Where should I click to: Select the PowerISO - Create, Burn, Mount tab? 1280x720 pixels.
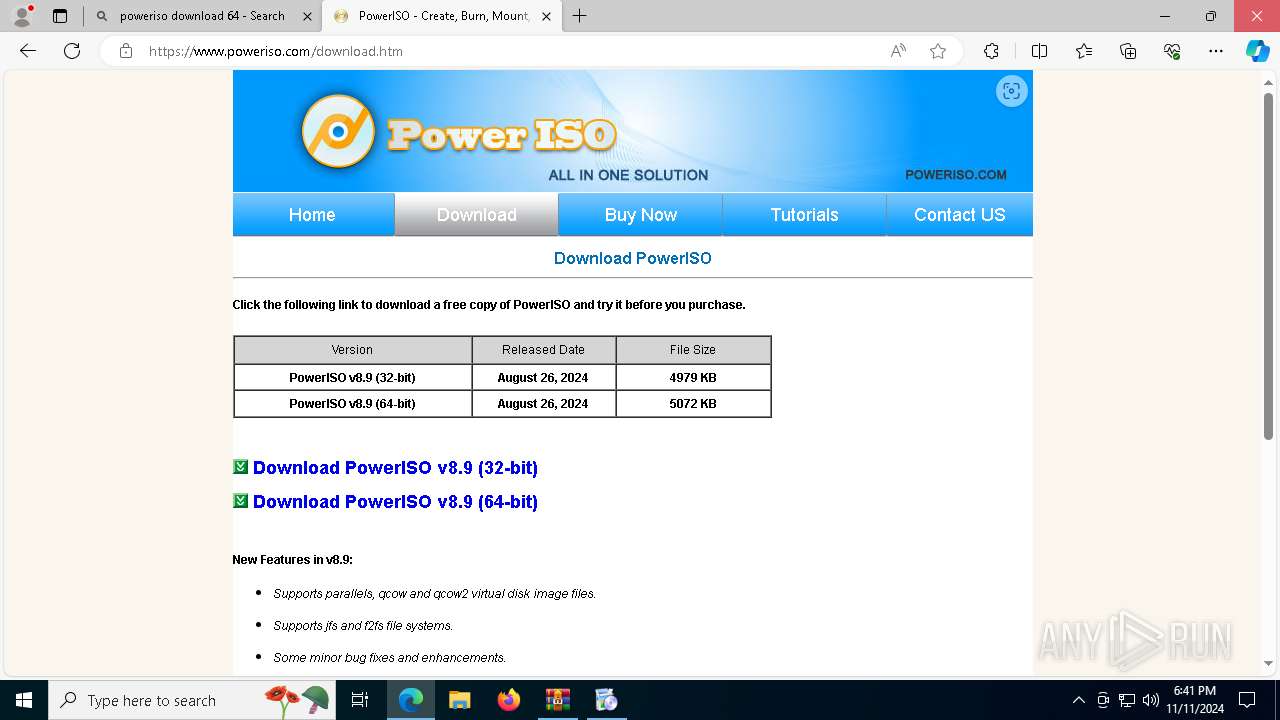[x=442, y=16]
